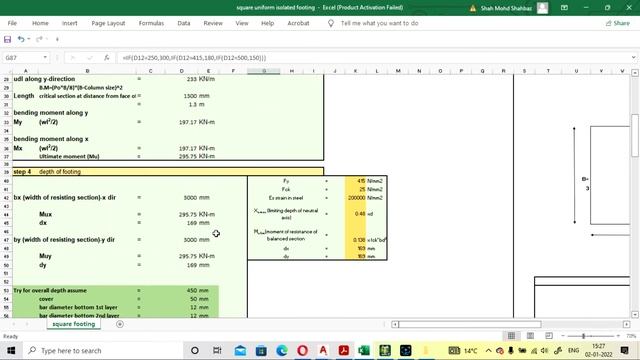Select column G header
The height and width of the screenshot is (360, 640).
(x=264, y=71)
